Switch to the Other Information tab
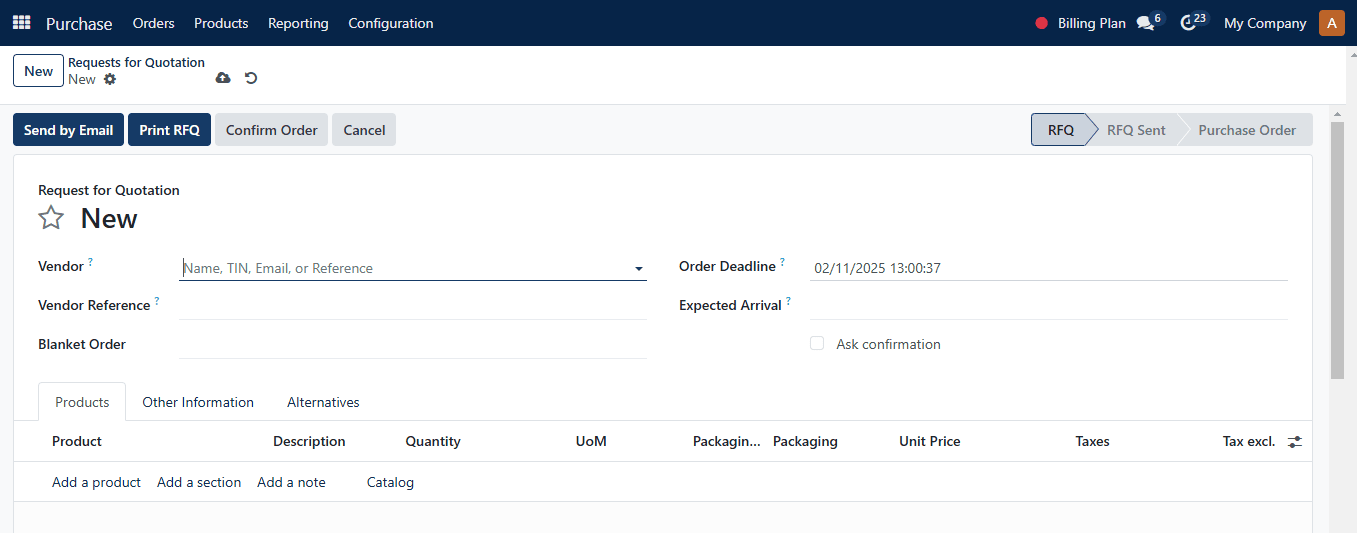Image resolution: width=1357 pixels, height=533 pixels. [x=198, y=402]
